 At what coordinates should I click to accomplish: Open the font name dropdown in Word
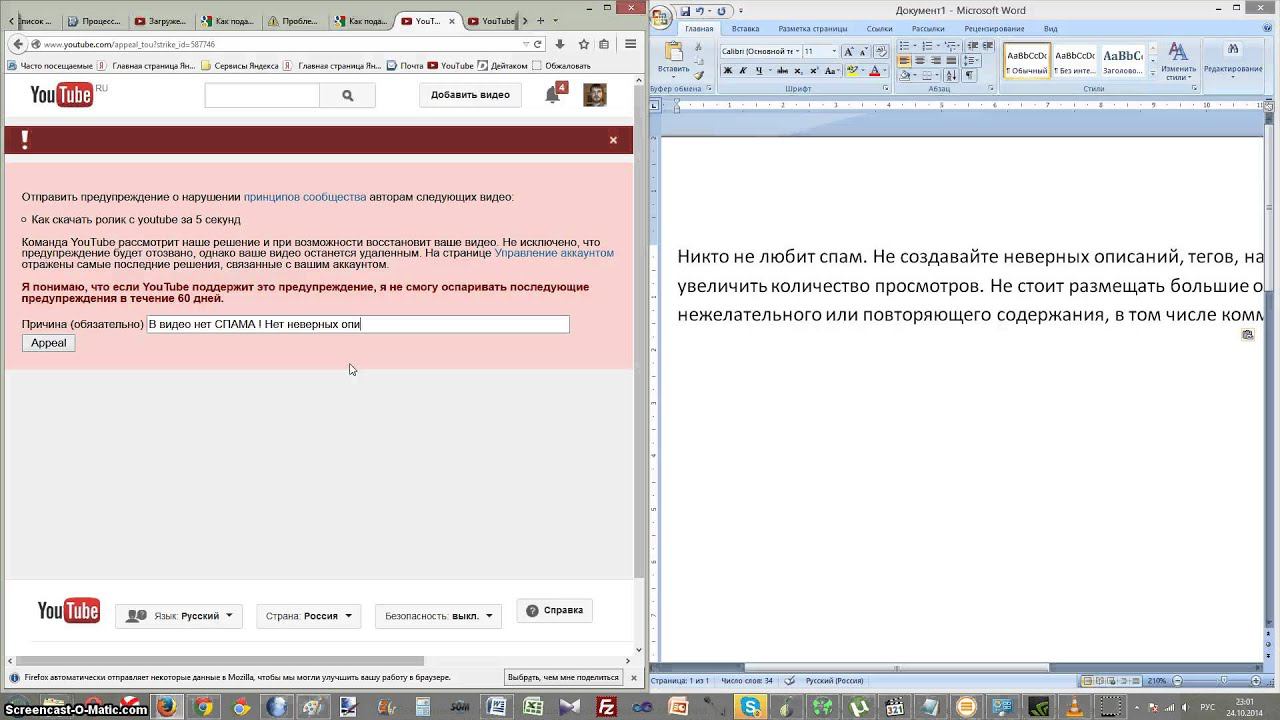797,51
